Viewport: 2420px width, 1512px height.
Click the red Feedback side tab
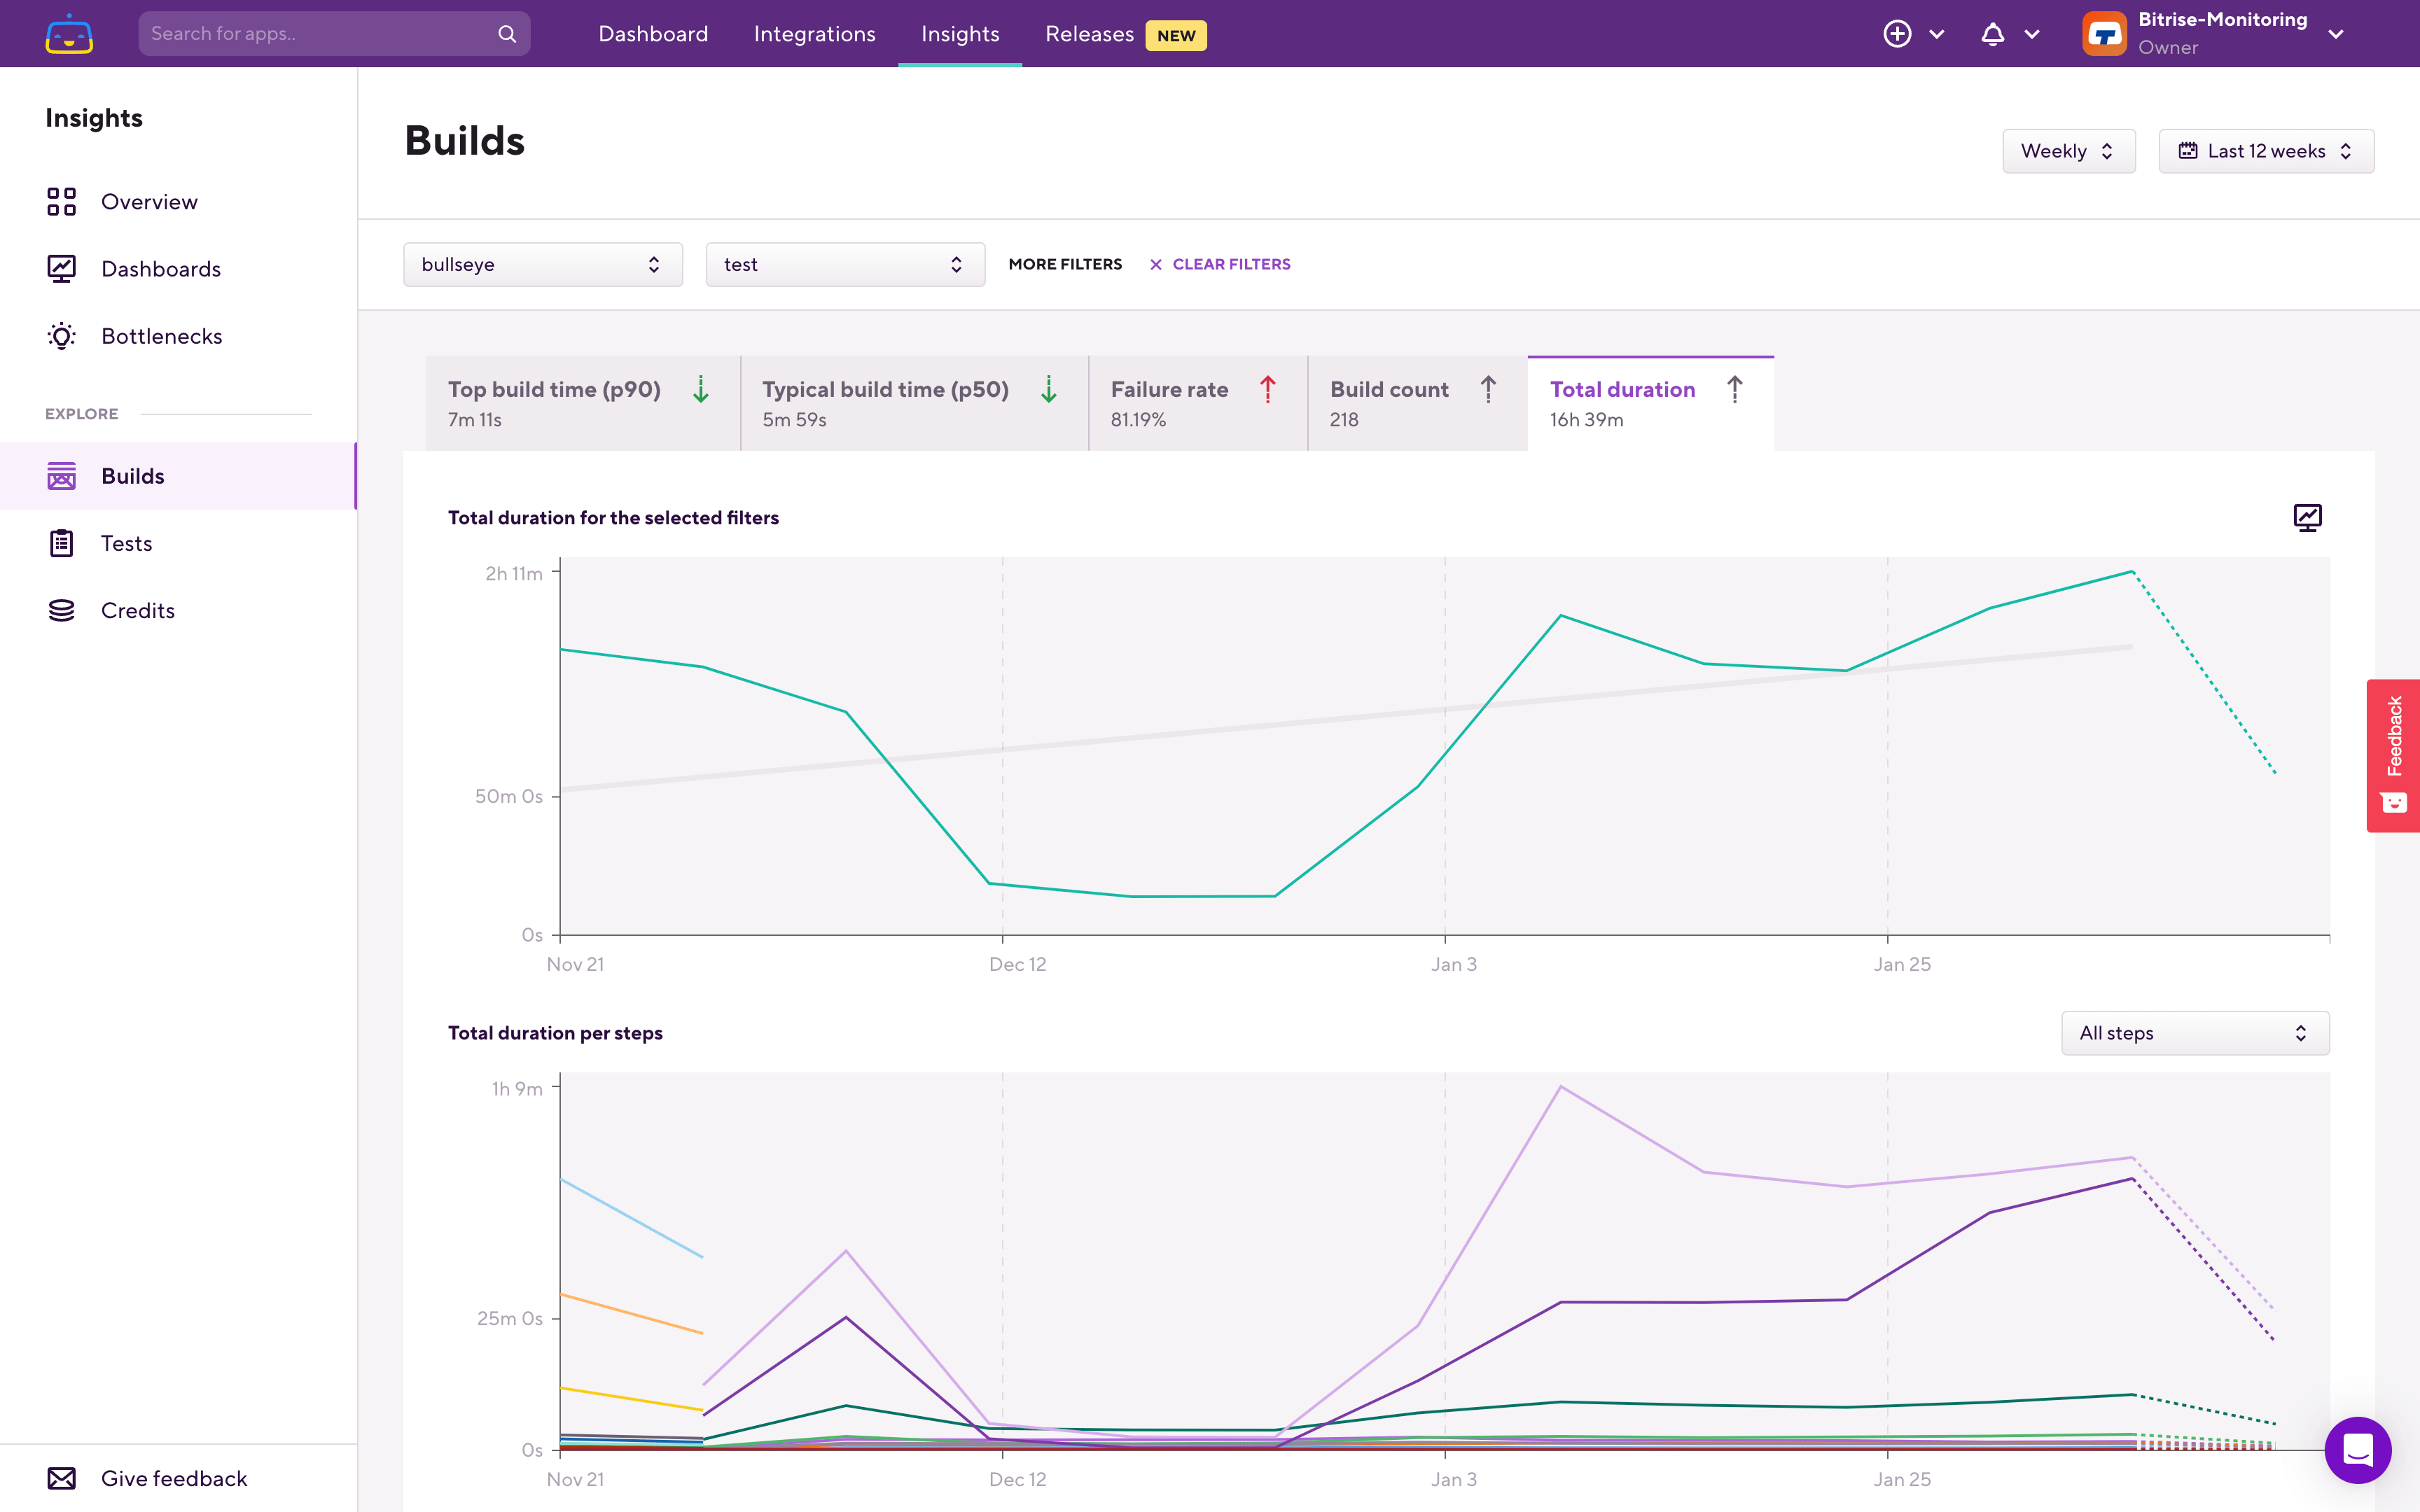click(2393, 755)
